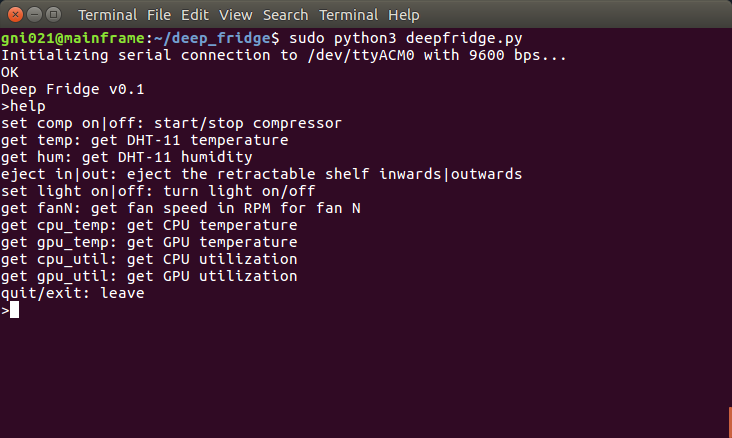This screenshot has width=732, height=438.
Task: Click the 'quit/exit: leave' help line
Action: [x=73, y=293]
